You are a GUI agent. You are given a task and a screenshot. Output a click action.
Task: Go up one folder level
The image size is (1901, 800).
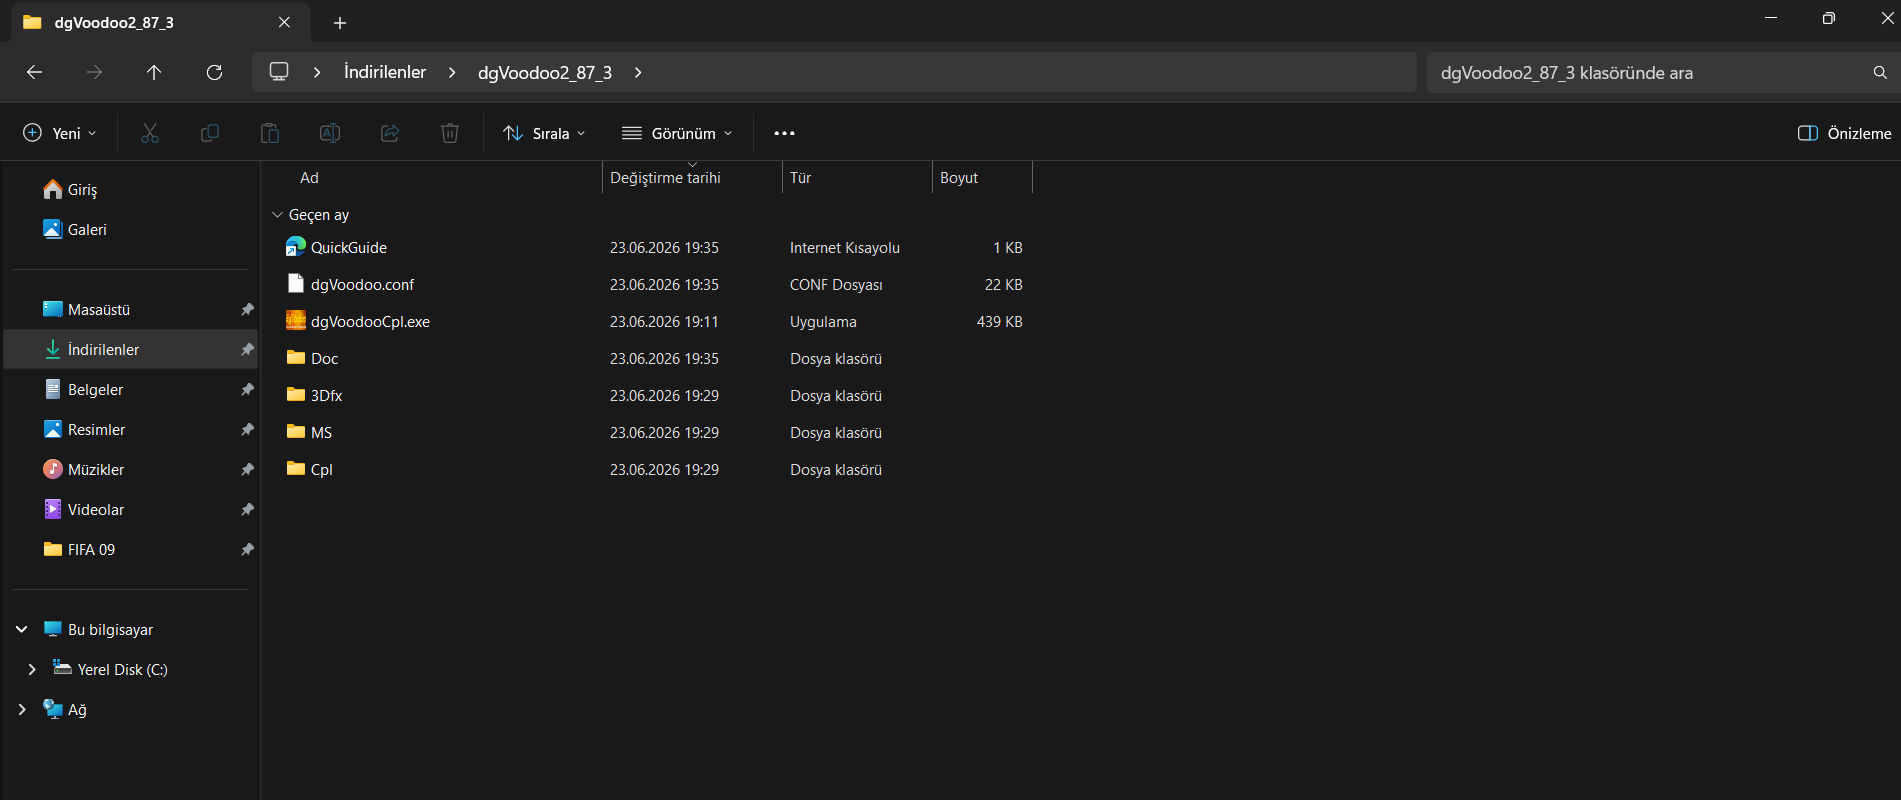tap(154, 72)
